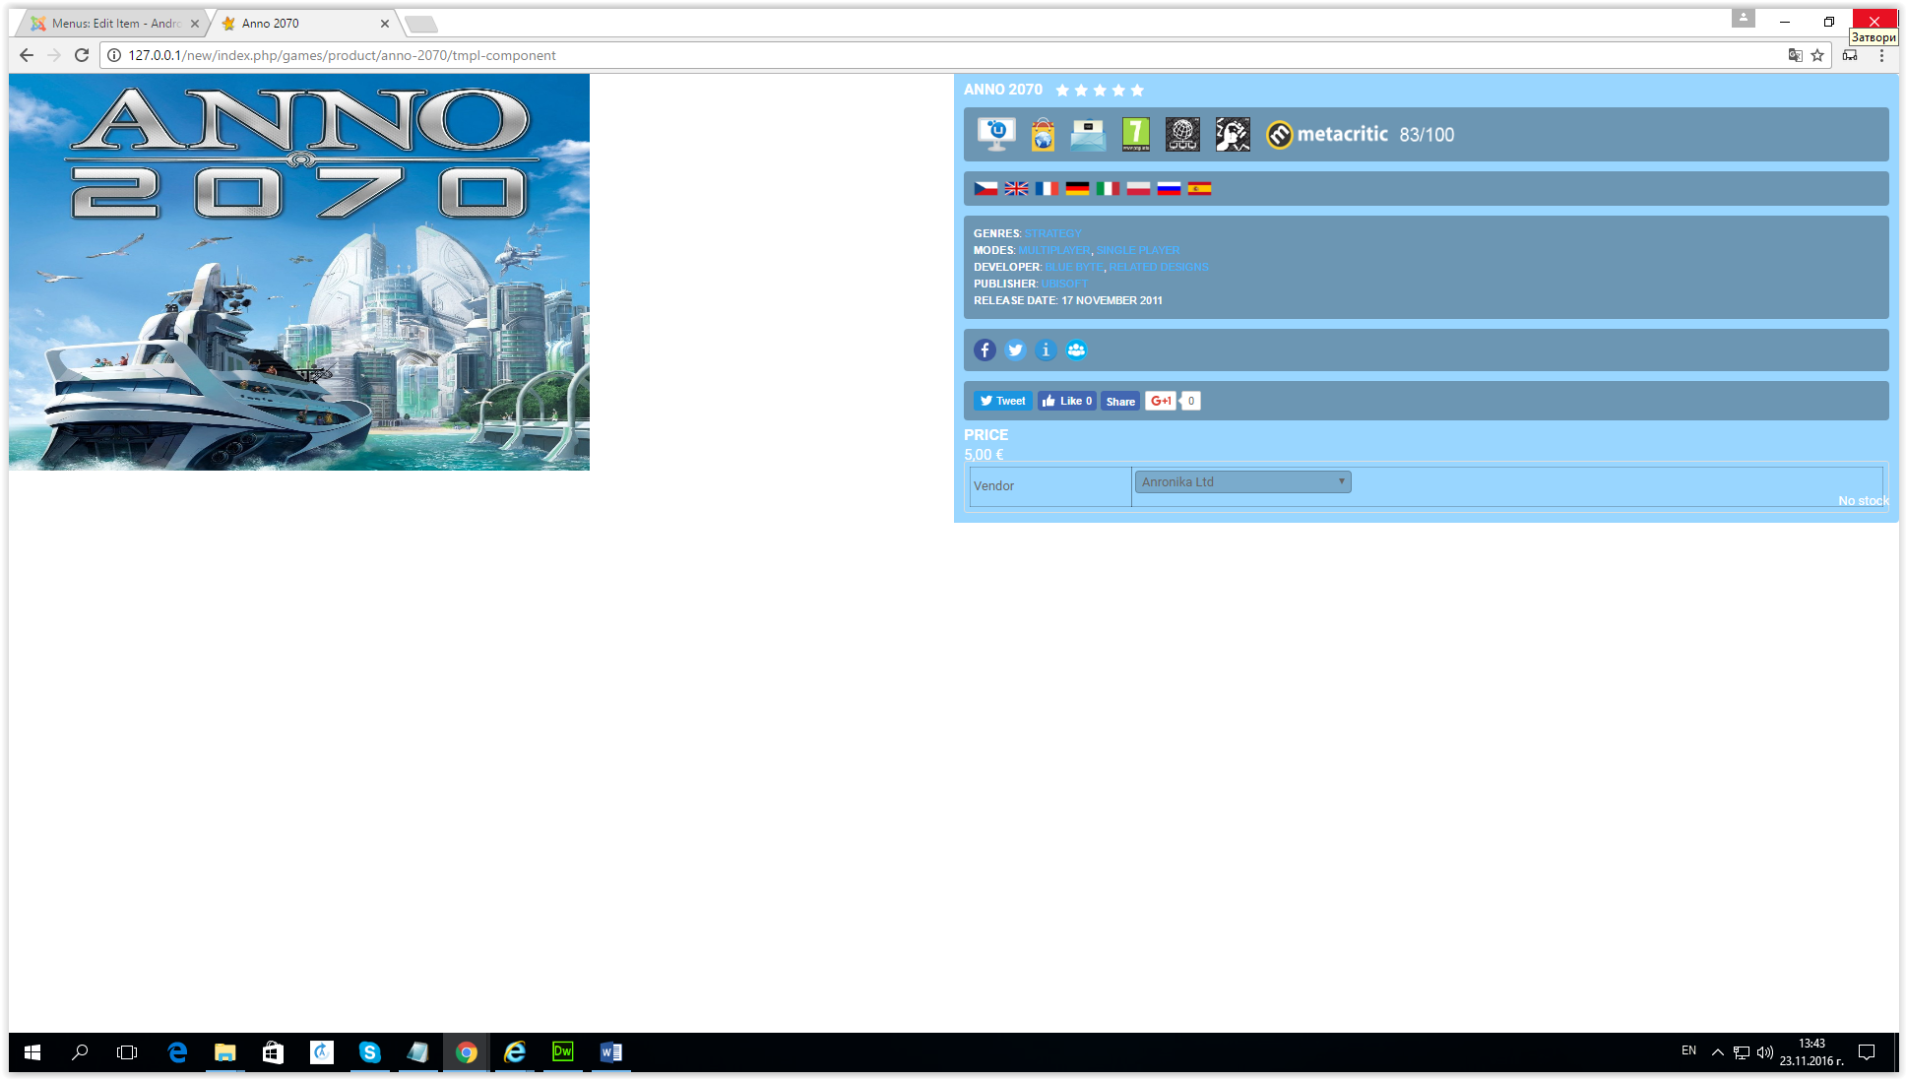The image size is (1906, 1080).
Task: Open Word from the taskbar
Action: pos(611,1052)
